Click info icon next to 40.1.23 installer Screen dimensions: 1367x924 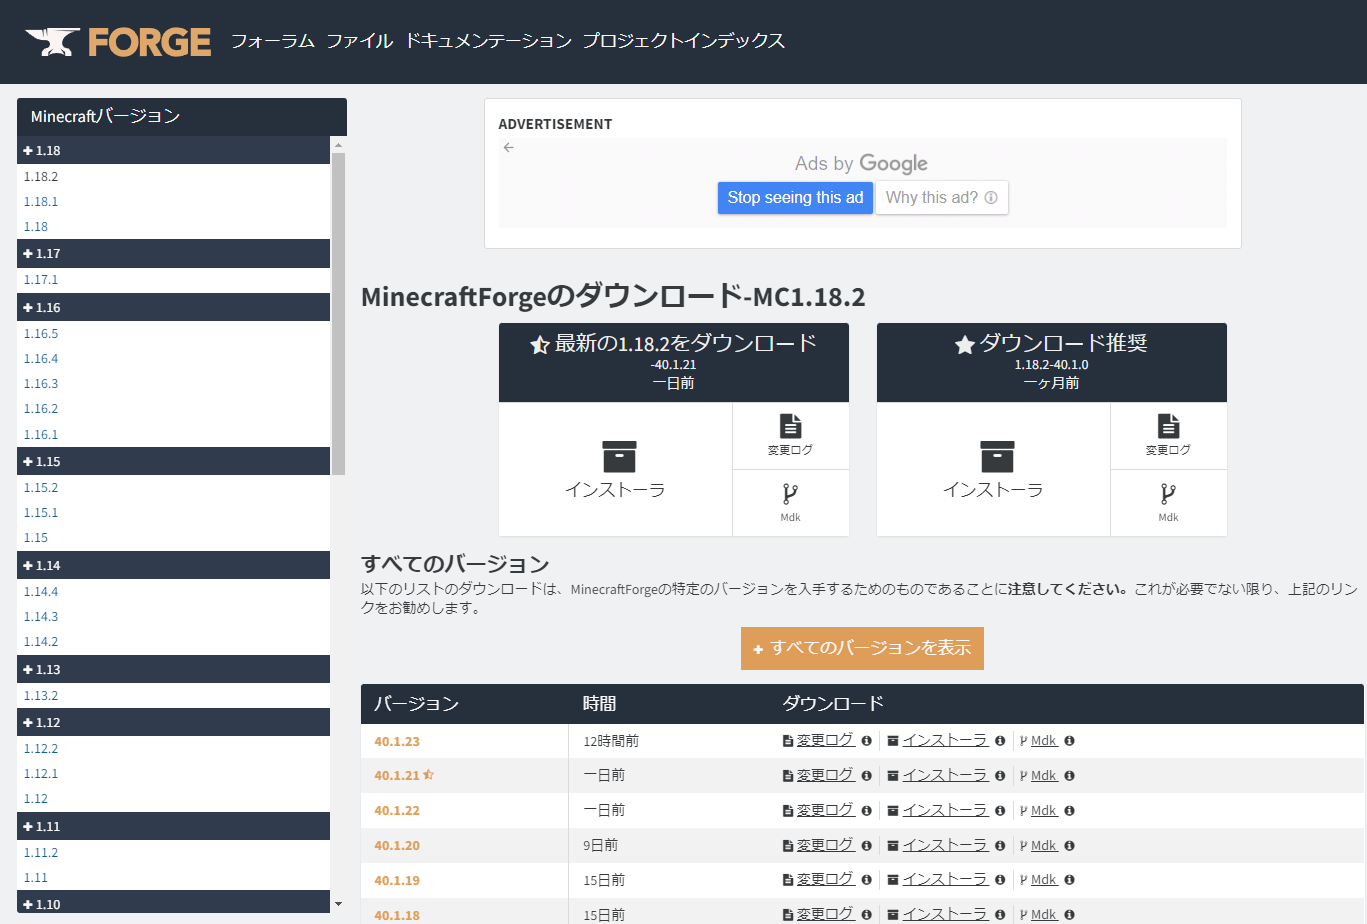[1000, 741]
